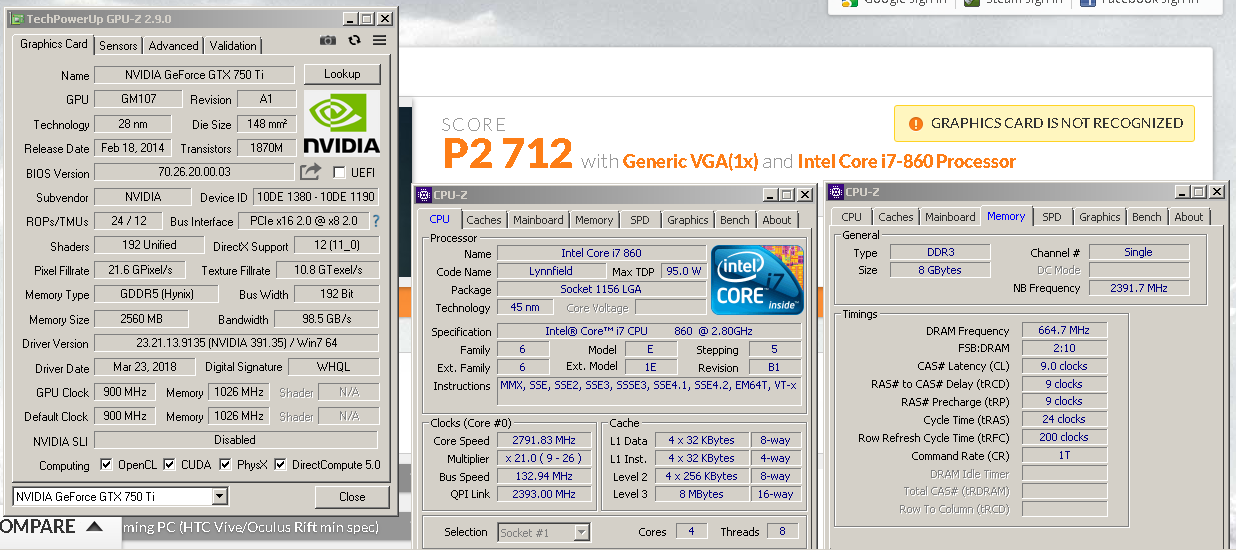Expand the COMPARE panel arrow
1236x550 pixels.
[94, 527]
